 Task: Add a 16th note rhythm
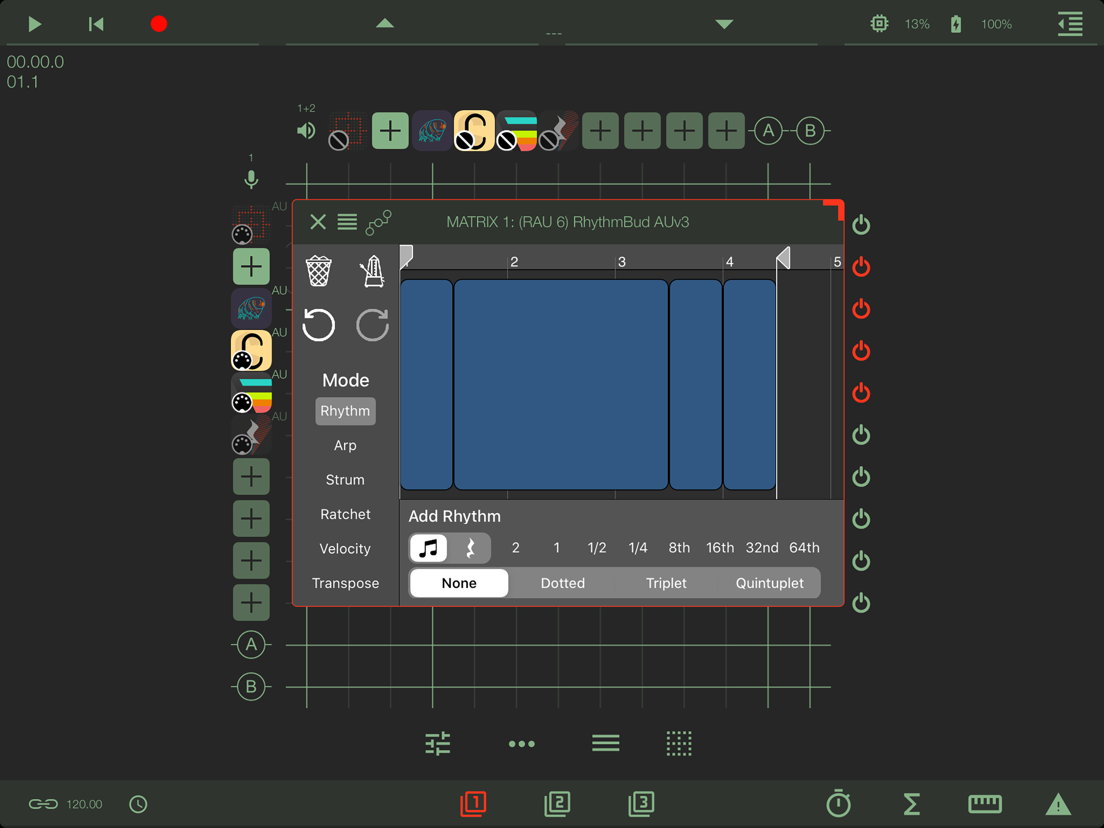click(x=720, y=548)
